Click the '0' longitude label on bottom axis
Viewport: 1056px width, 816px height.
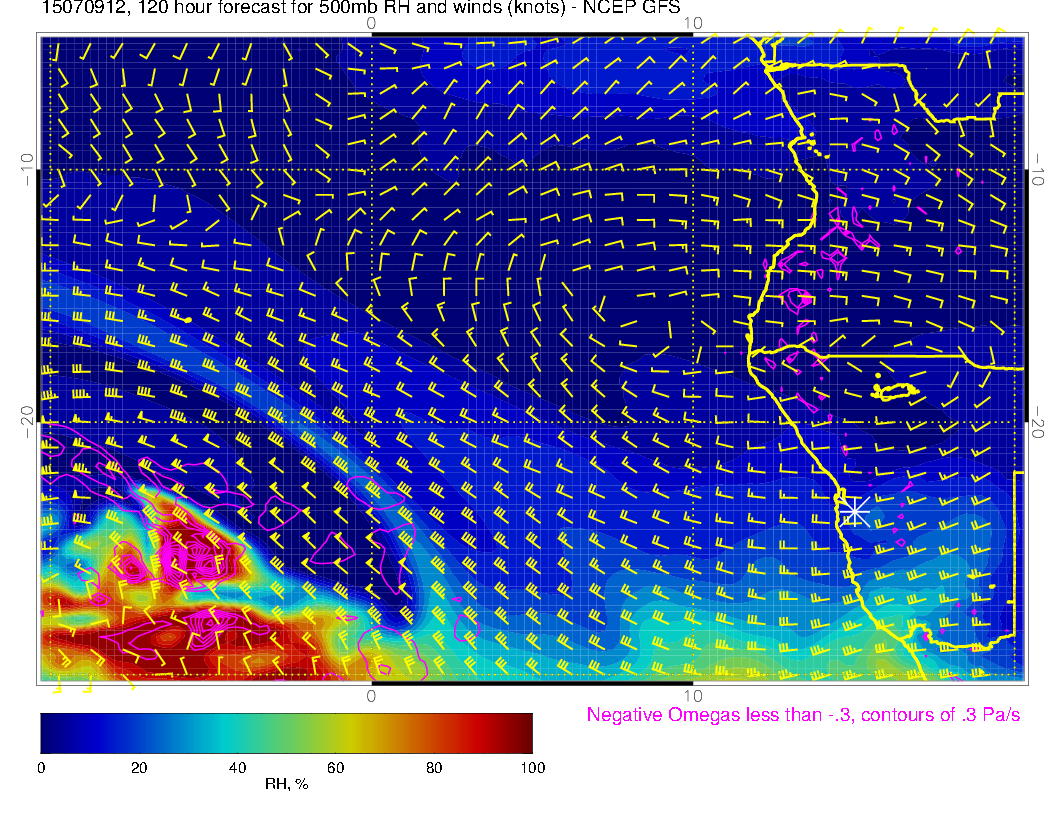[371, 695]
